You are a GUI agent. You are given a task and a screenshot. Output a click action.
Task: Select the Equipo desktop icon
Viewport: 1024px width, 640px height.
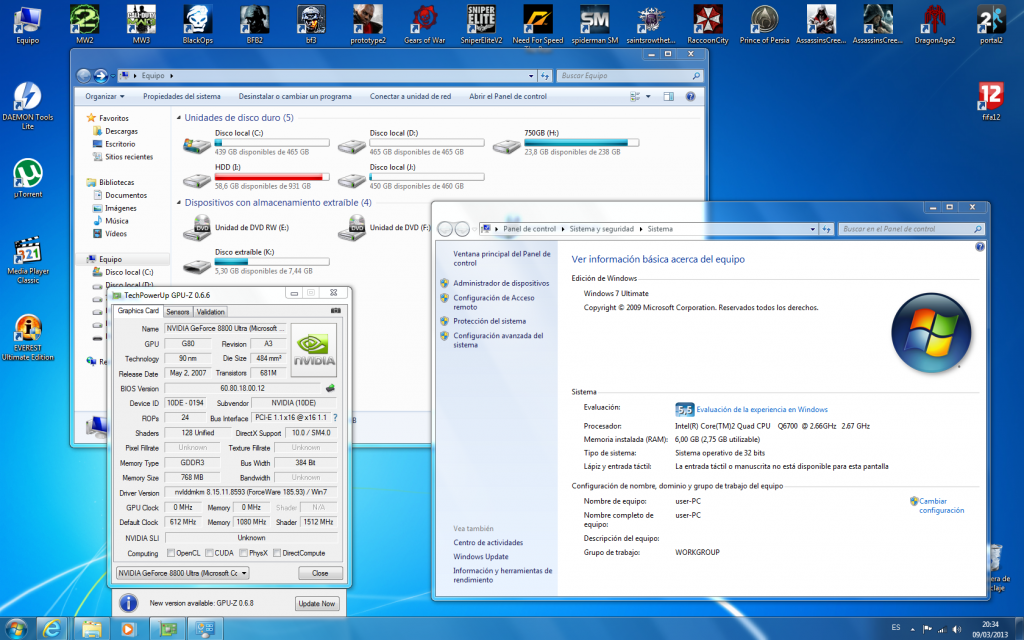pos(27,24)
